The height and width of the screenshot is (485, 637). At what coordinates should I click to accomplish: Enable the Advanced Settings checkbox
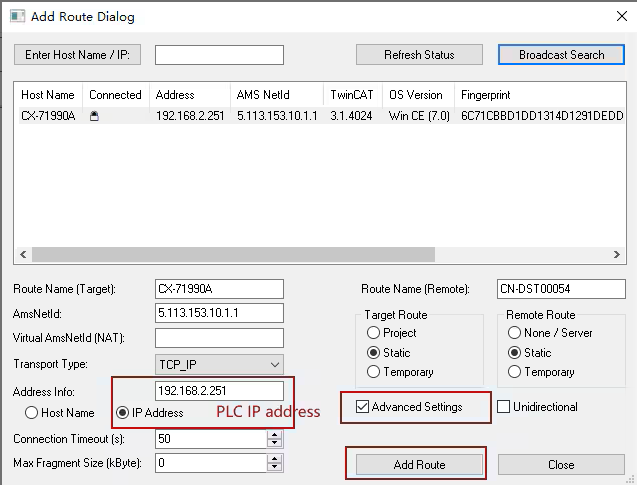click(363, 407)
